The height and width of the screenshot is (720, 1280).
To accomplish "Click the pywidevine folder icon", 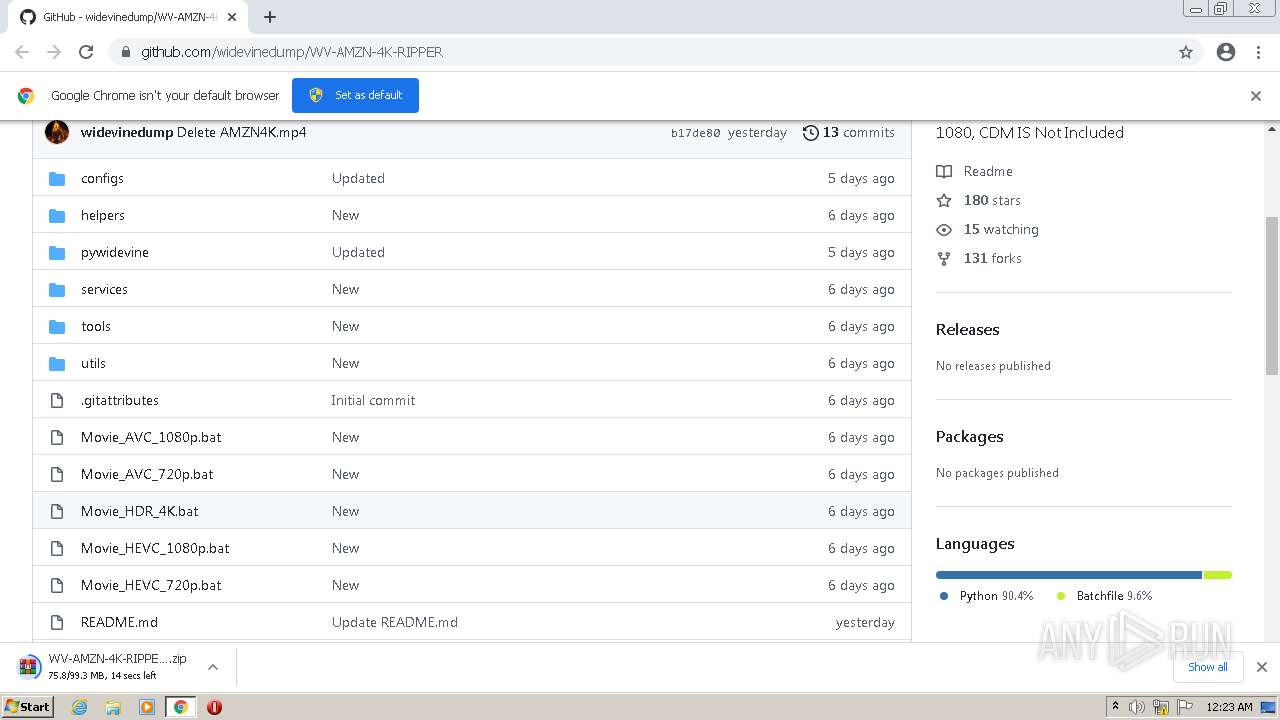I will point(57,253).
